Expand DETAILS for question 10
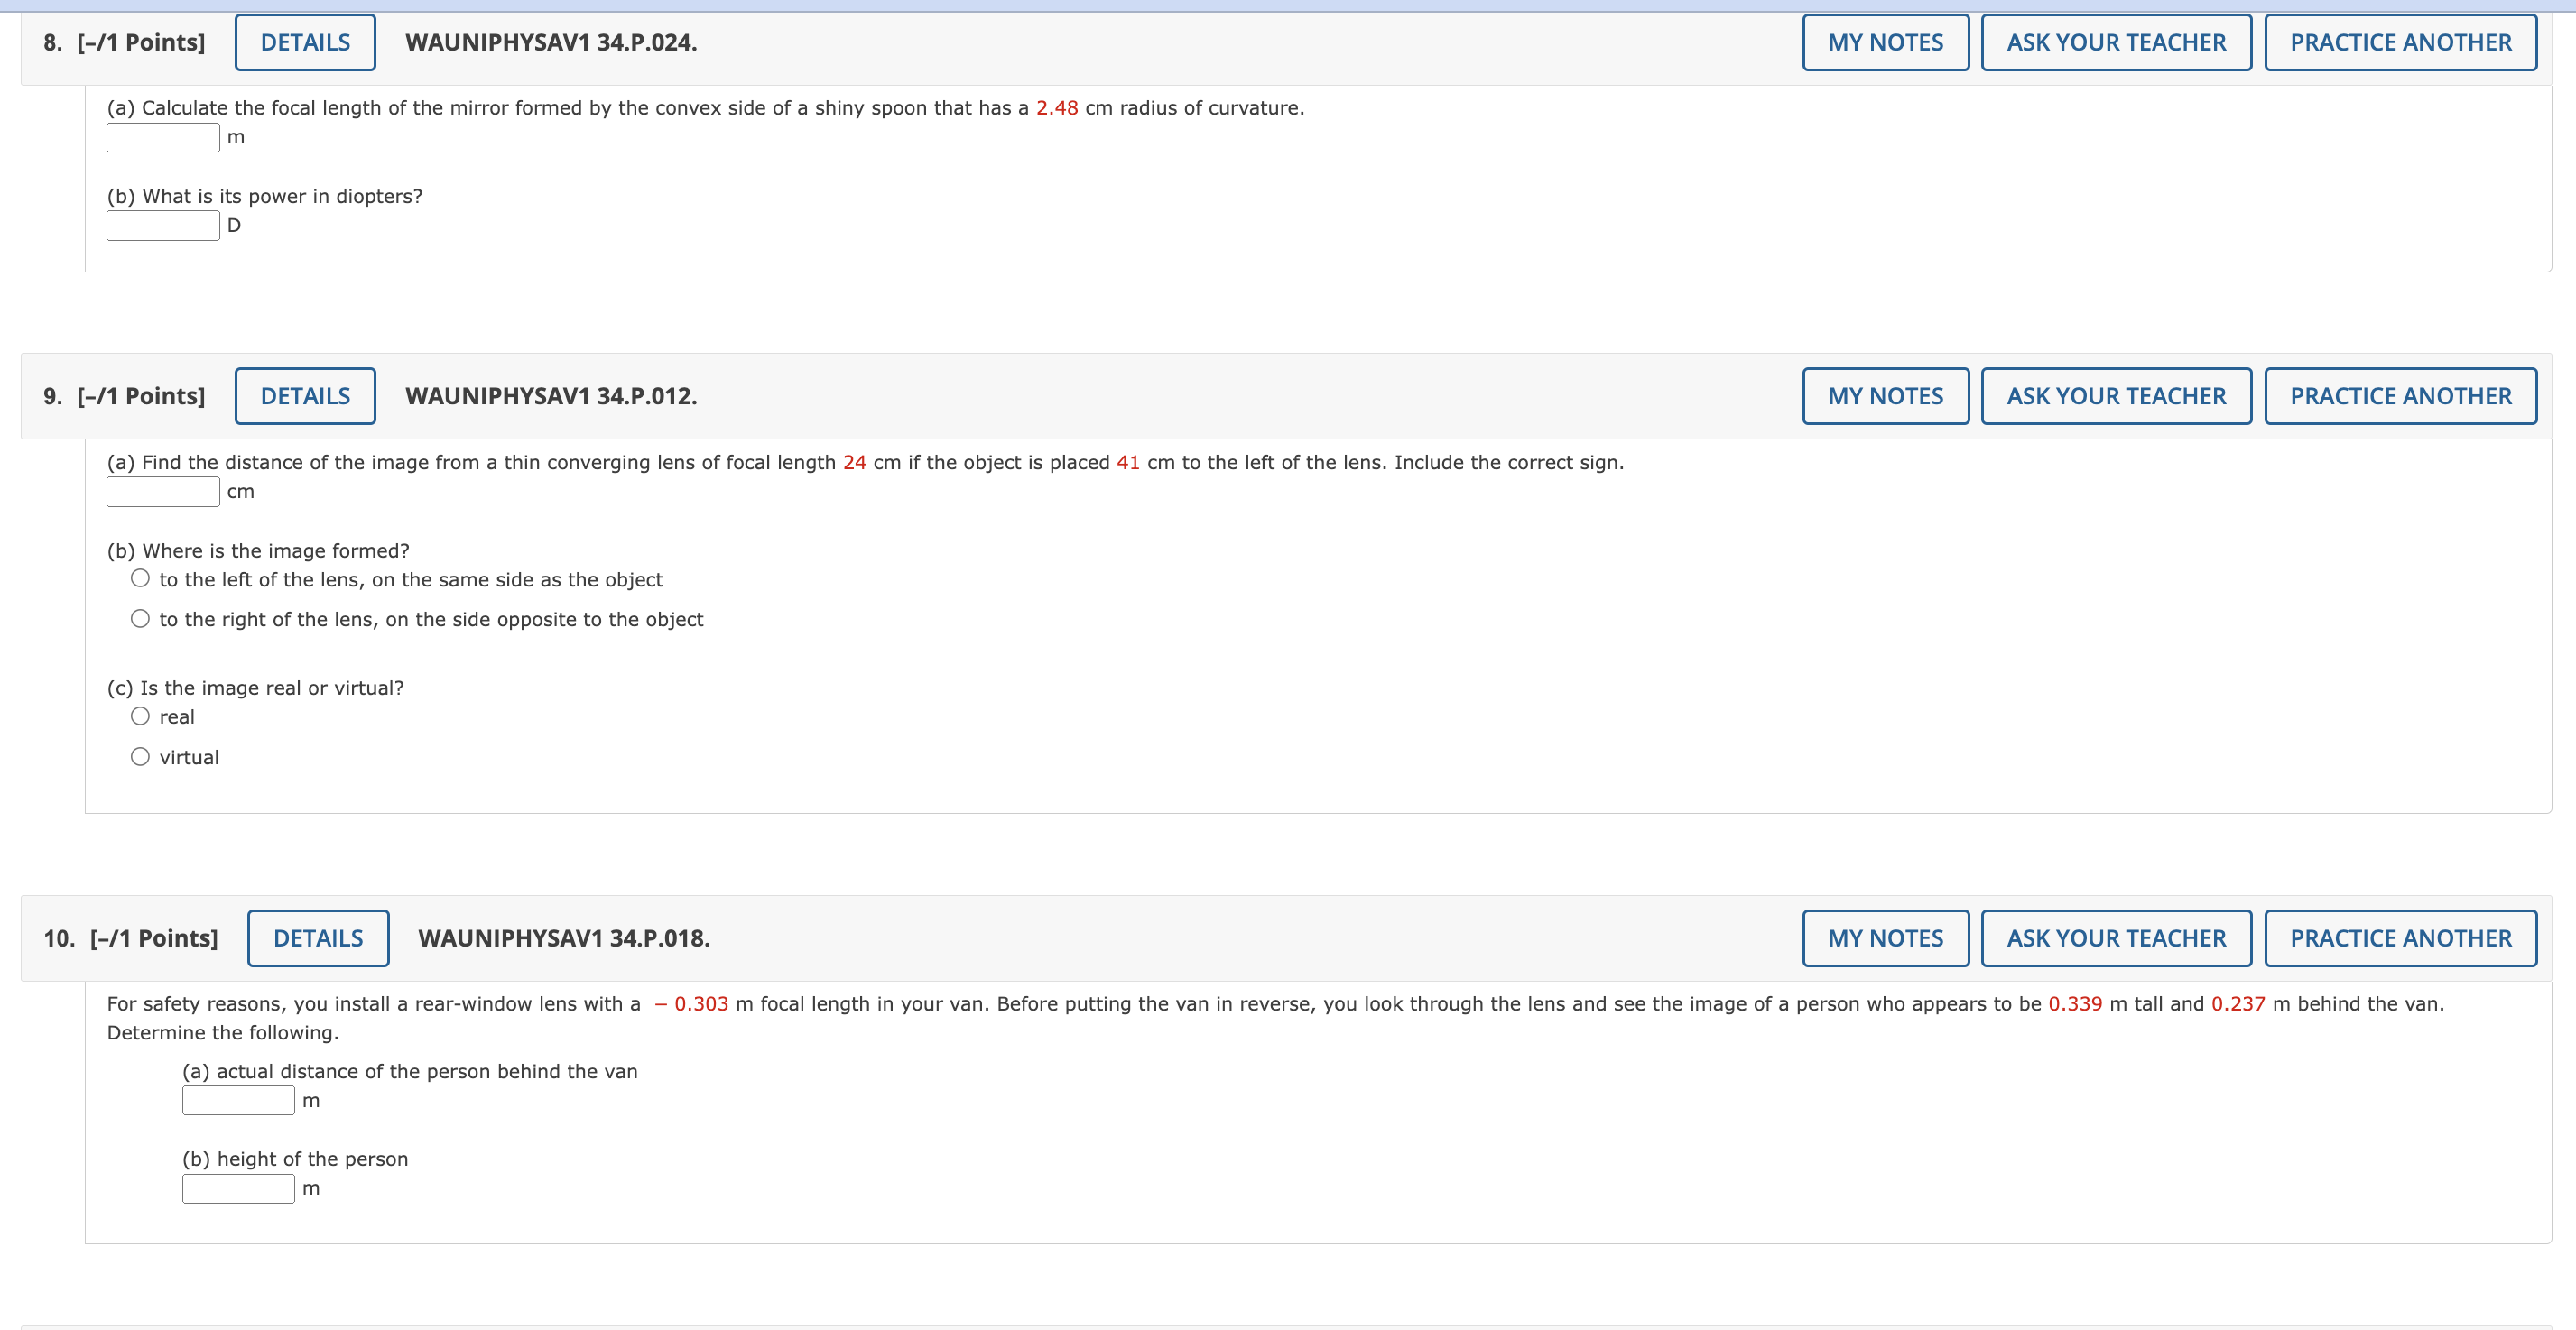This screenshot has height=1330, width=2576. pyautogui.click(x=318, y=938)
